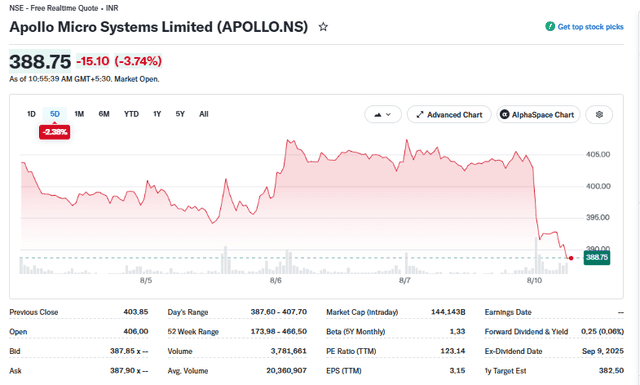Show year-to-date YTD range
640x385 pixels.
[x=131, y=114]
